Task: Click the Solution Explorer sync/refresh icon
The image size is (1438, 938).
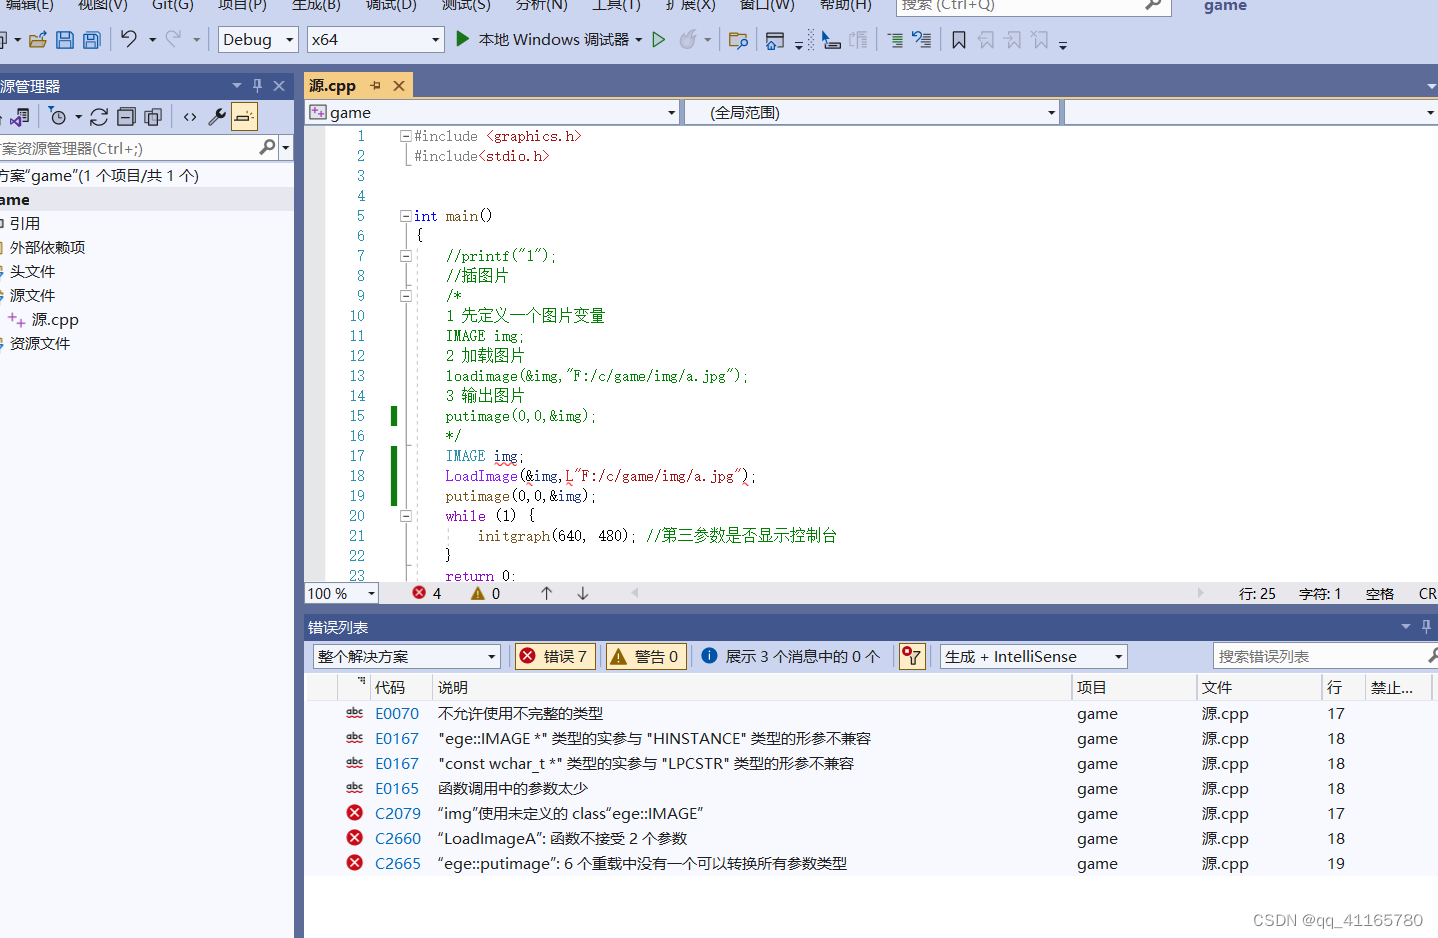Action: coord(99,117)
